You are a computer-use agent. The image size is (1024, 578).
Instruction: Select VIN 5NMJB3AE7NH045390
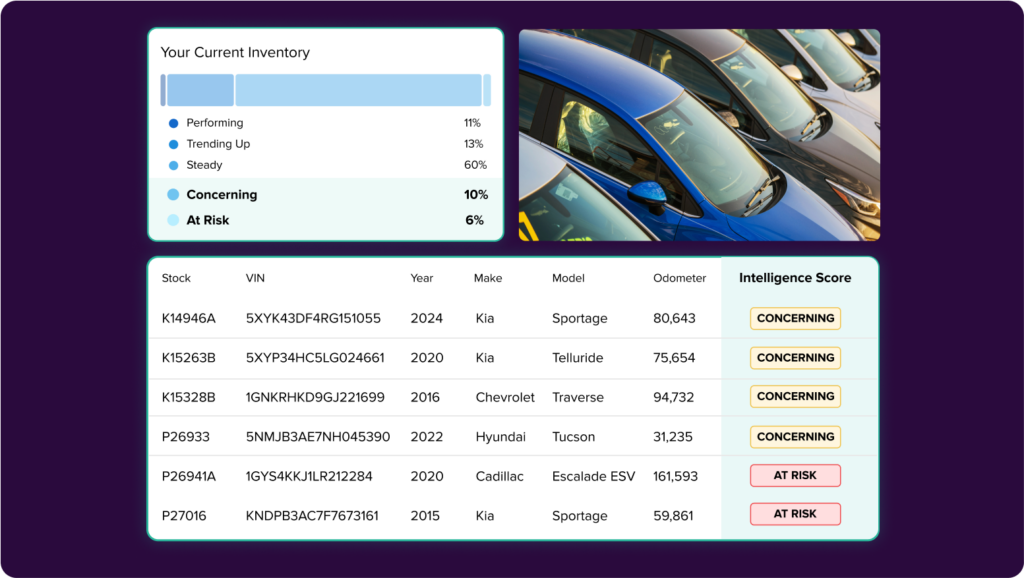[318, 437]
